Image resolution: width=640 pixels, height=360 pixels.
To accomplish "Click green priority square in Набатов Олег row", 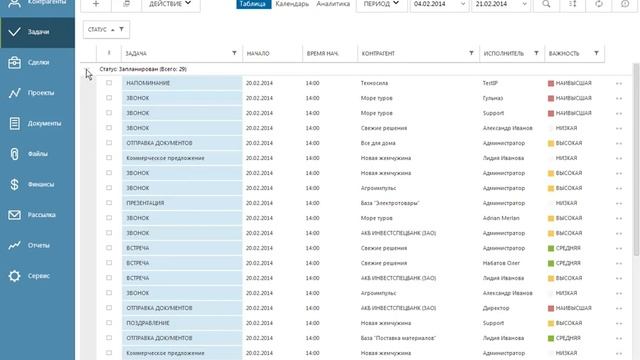I will (551, 263).
